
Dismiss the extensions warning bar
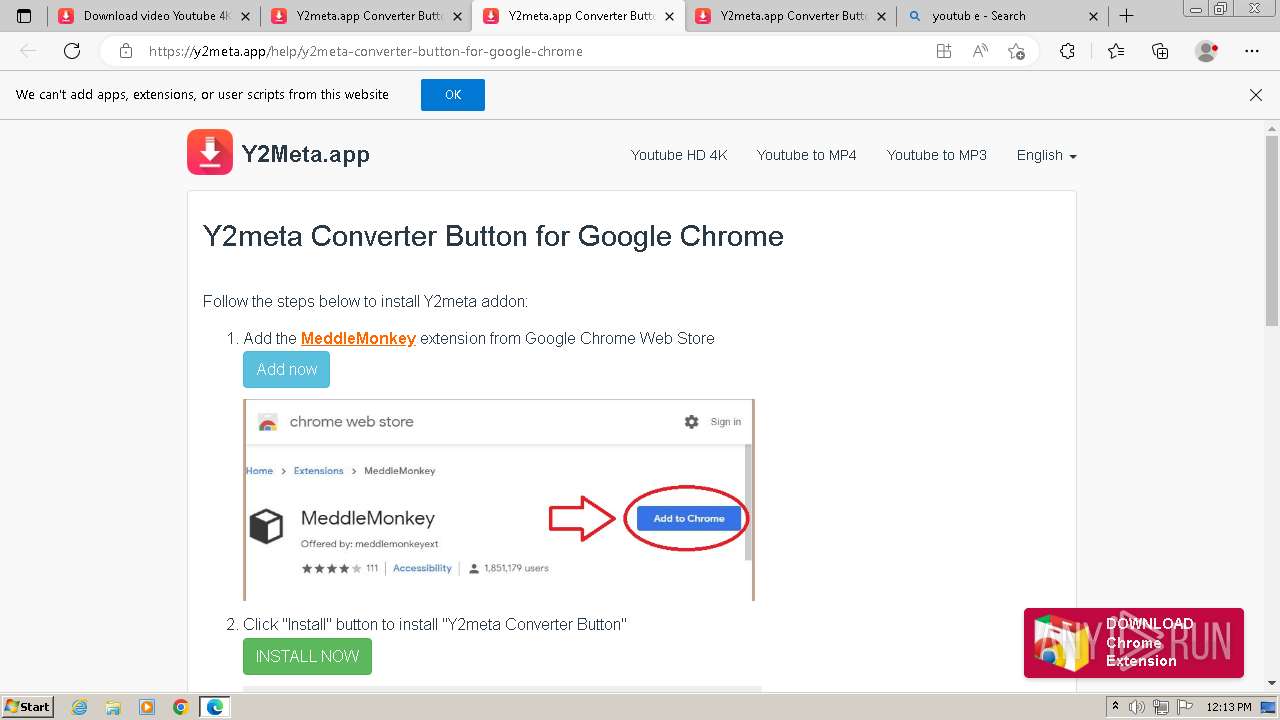pyautogui.click(x=1256, y=95)
